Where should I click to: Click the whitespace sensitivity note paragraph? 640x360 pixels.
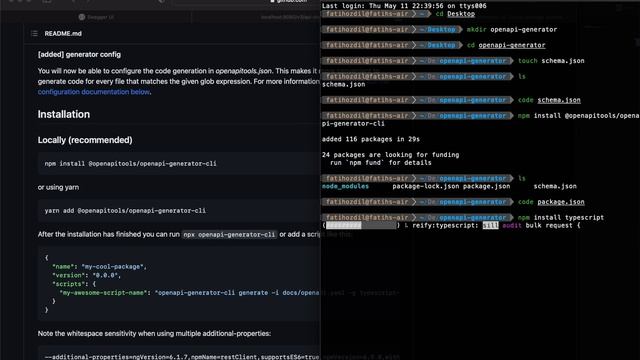point(154,333)
